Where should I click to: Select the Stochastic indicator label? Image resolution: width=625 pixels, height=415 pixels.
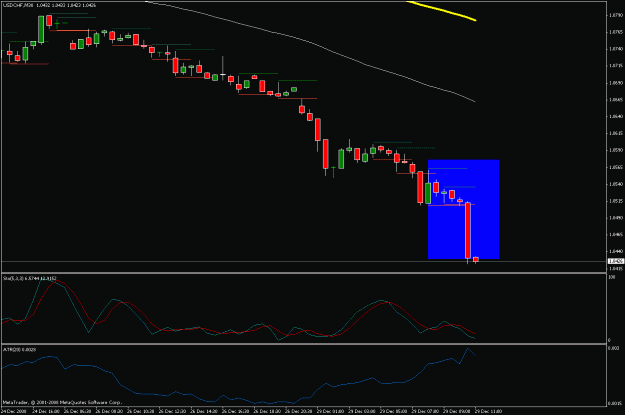pyautogui.click(x=29, y=278)
